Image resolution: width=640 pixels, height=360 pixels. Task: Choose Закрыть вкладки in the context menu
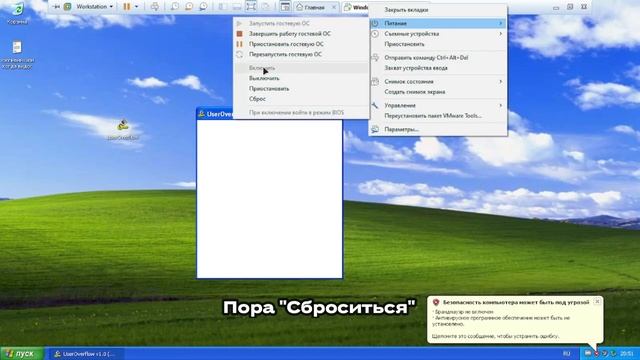point(406,10)
